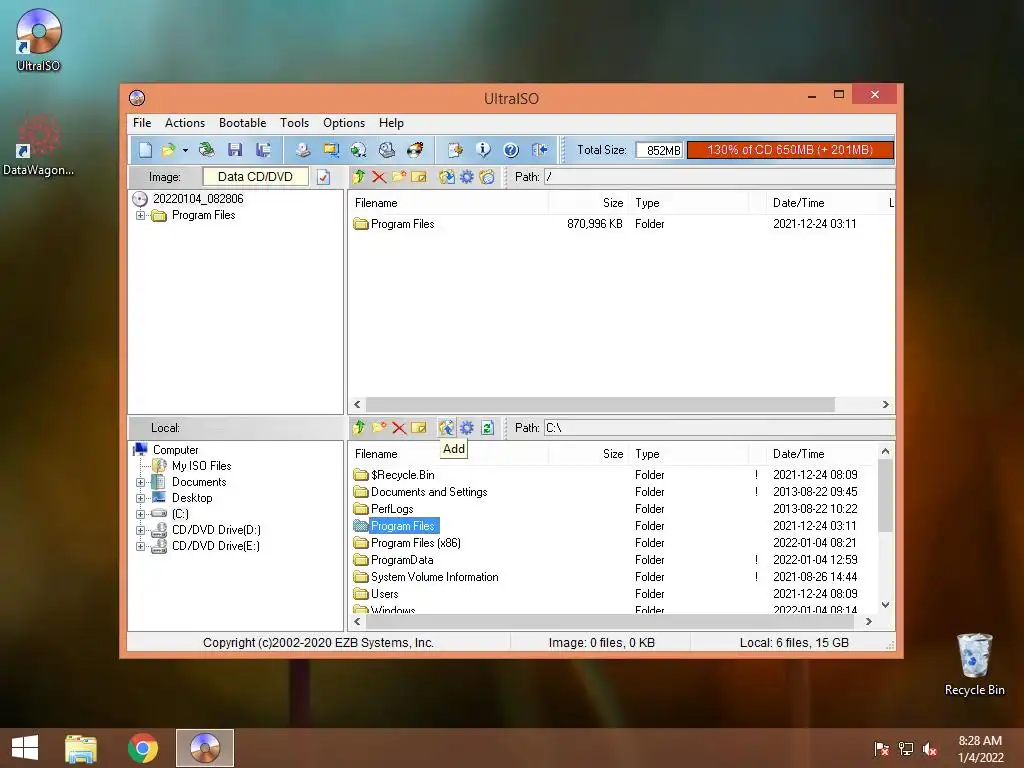Select the 20220104_082806 image root node

tap(198, 199)
